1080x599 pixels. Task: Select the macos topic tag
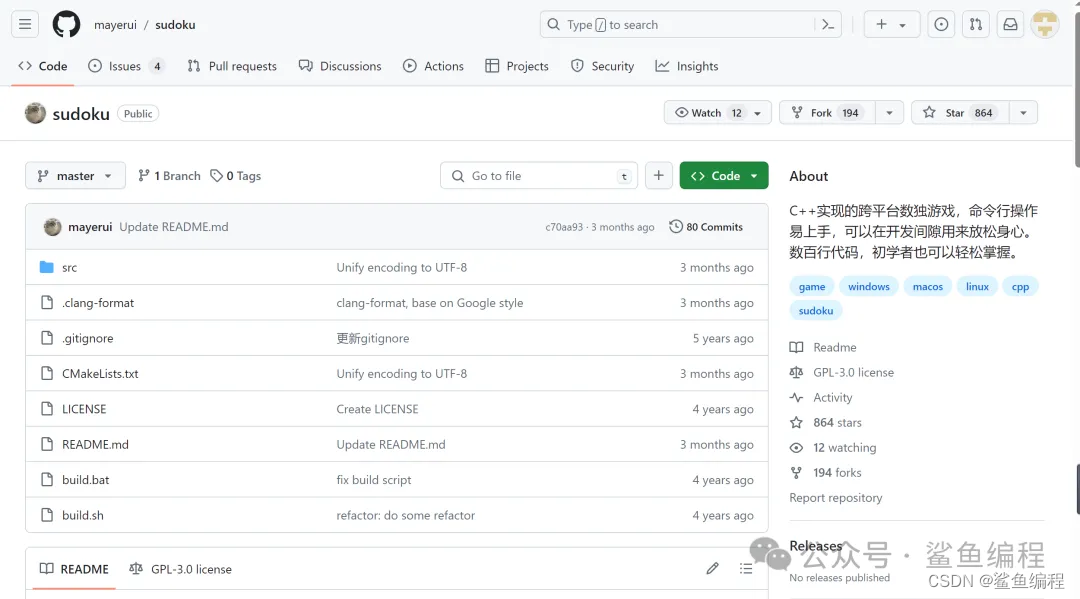(x=928, y=286)
